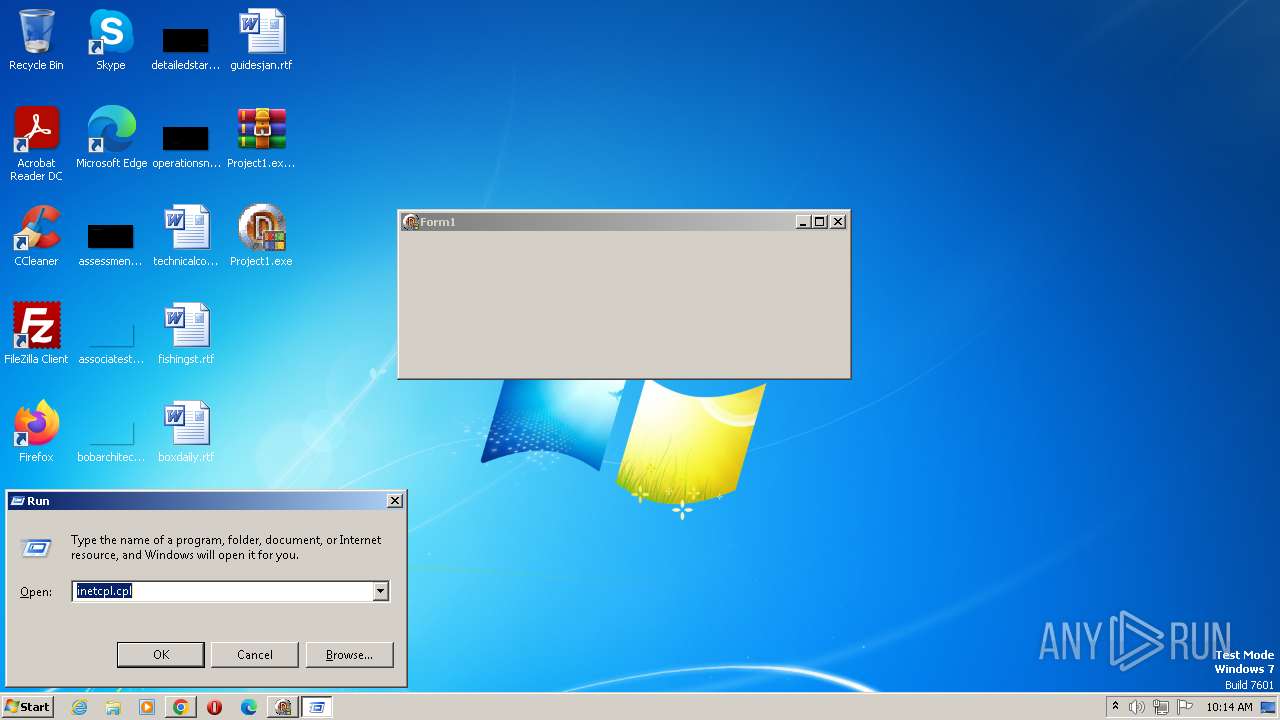Open the network tray icon
The image size is (1280, 720).
click(1161, 707)
